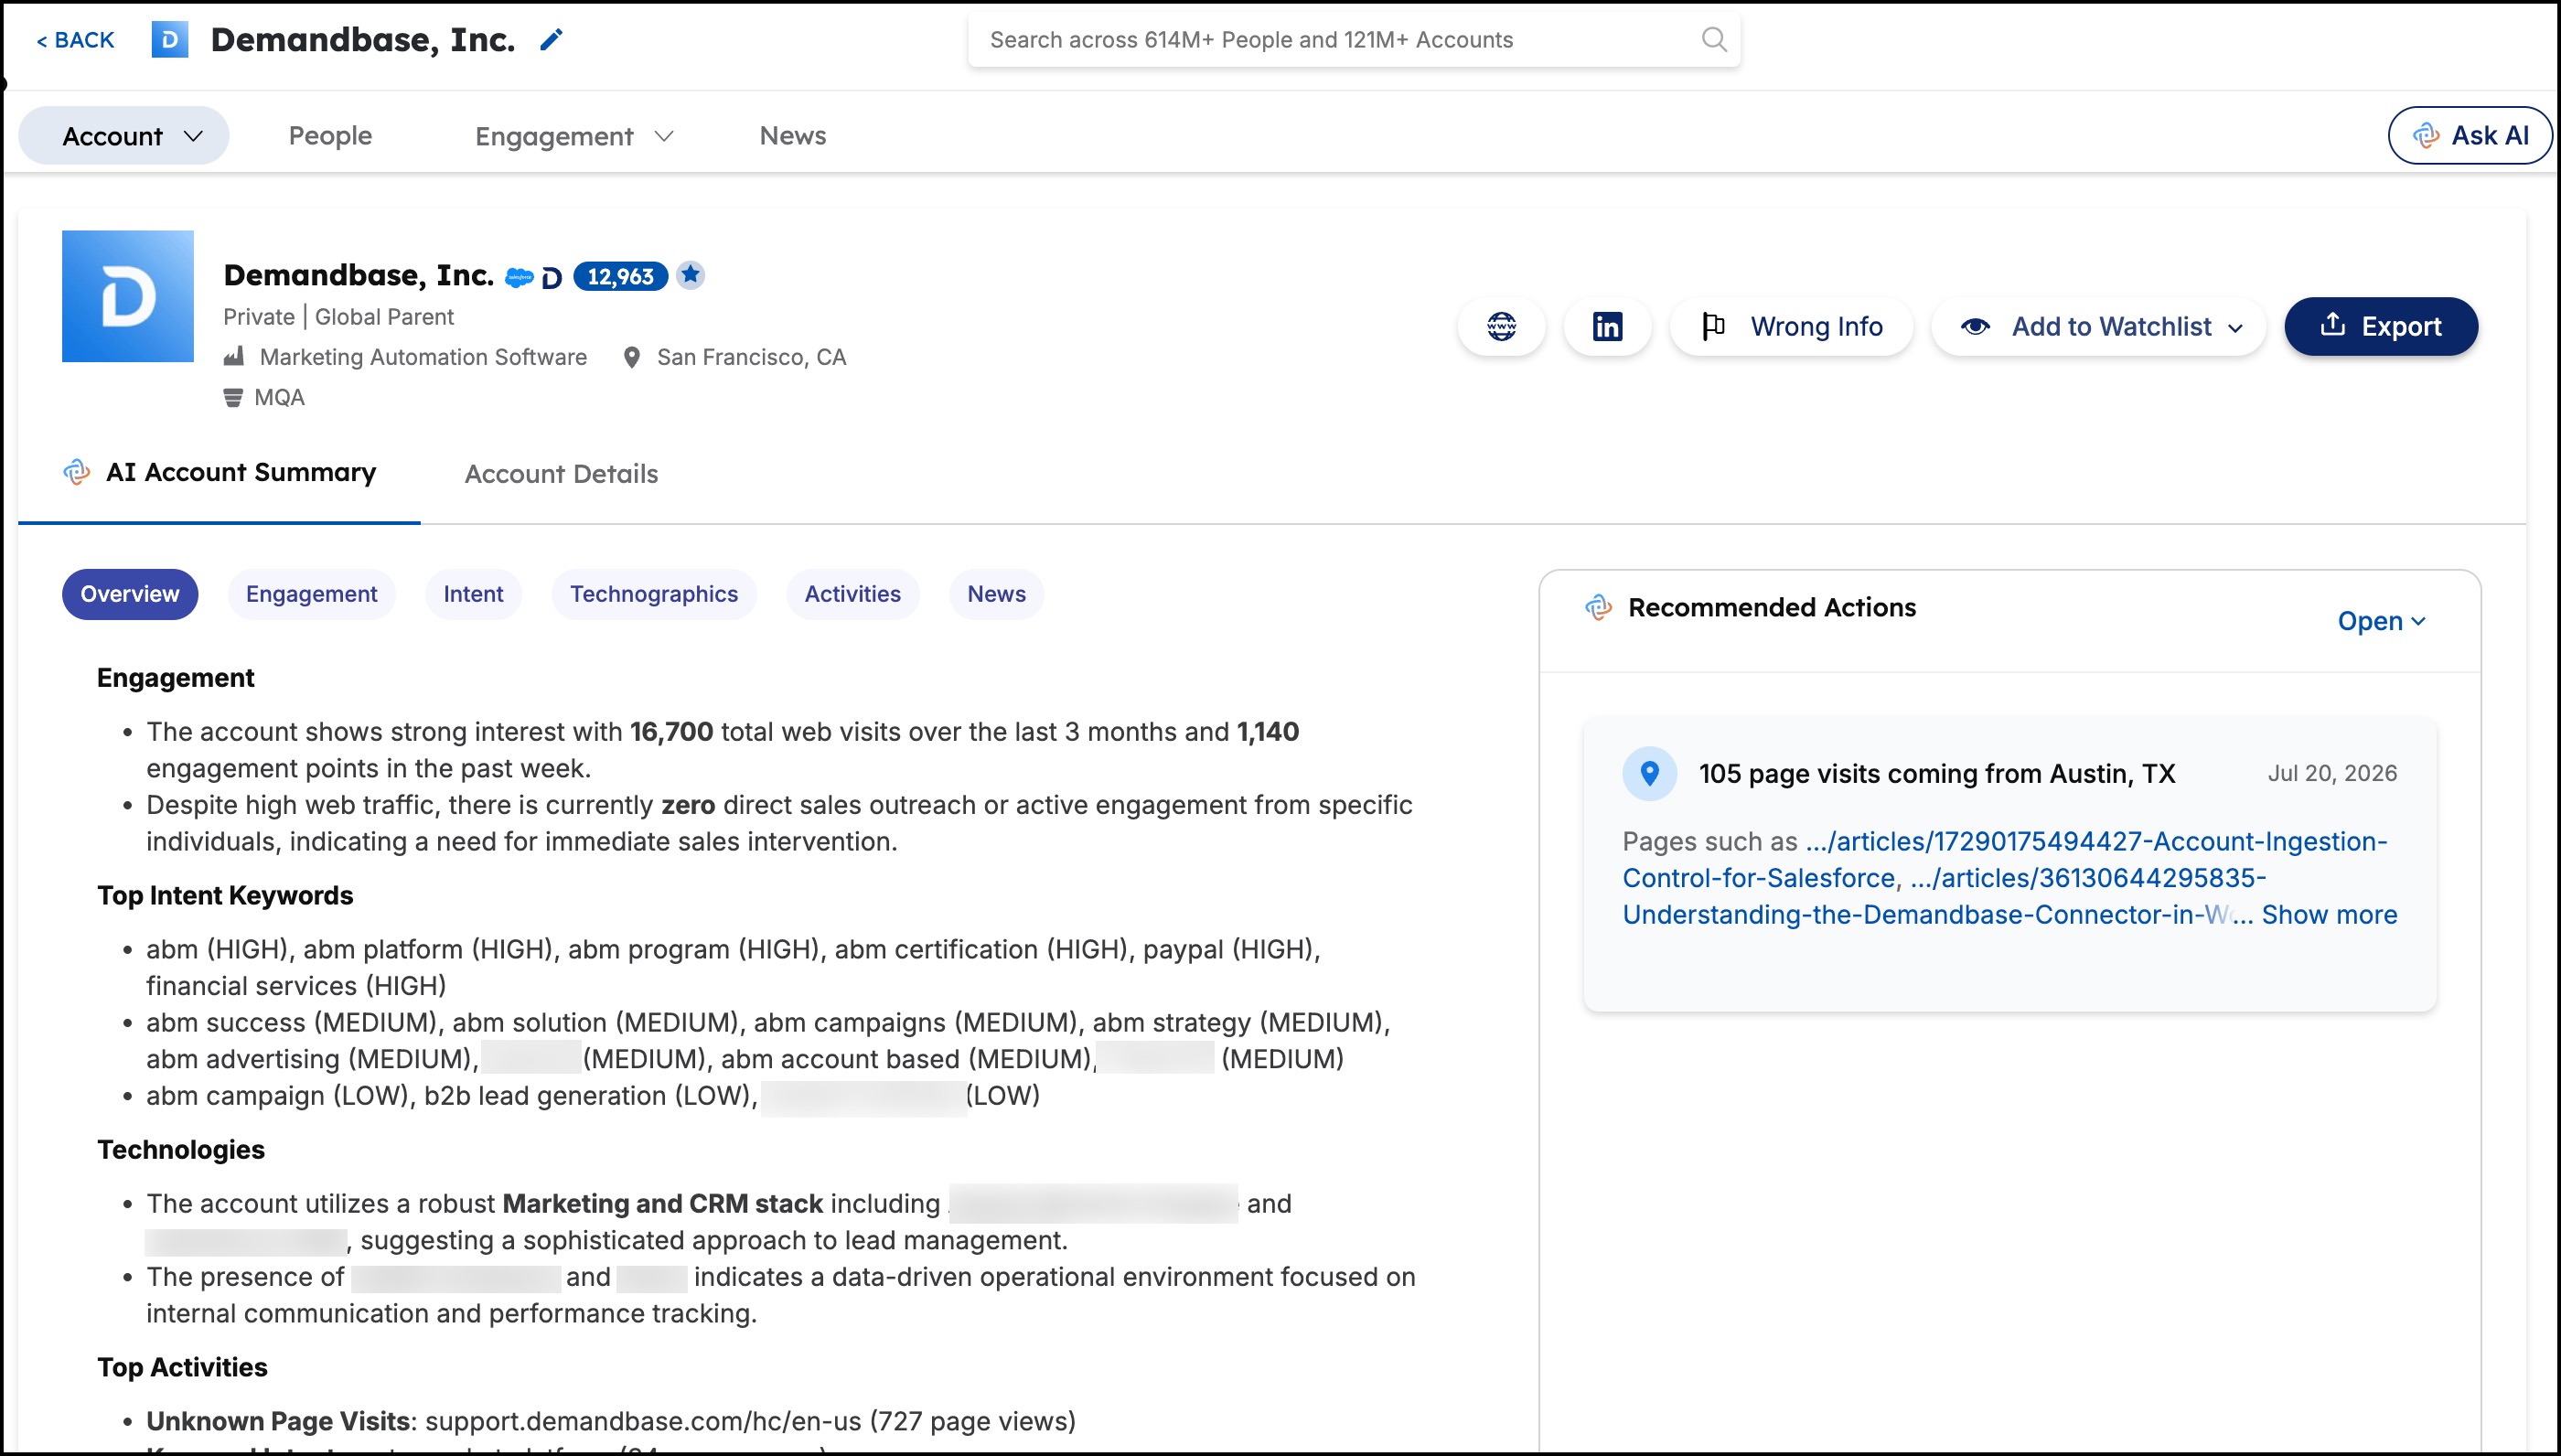The height and width of the screenshot is (1456, 2561).
Task: Click the 12,963 score badge
Action: click(x=620, y=276)
